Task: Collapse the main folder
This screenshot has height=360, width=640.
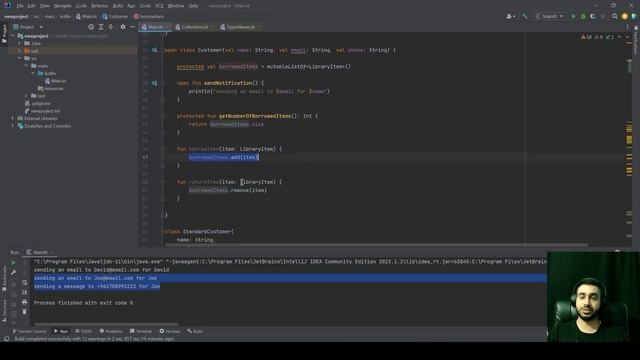Action: tap(26, 66)
